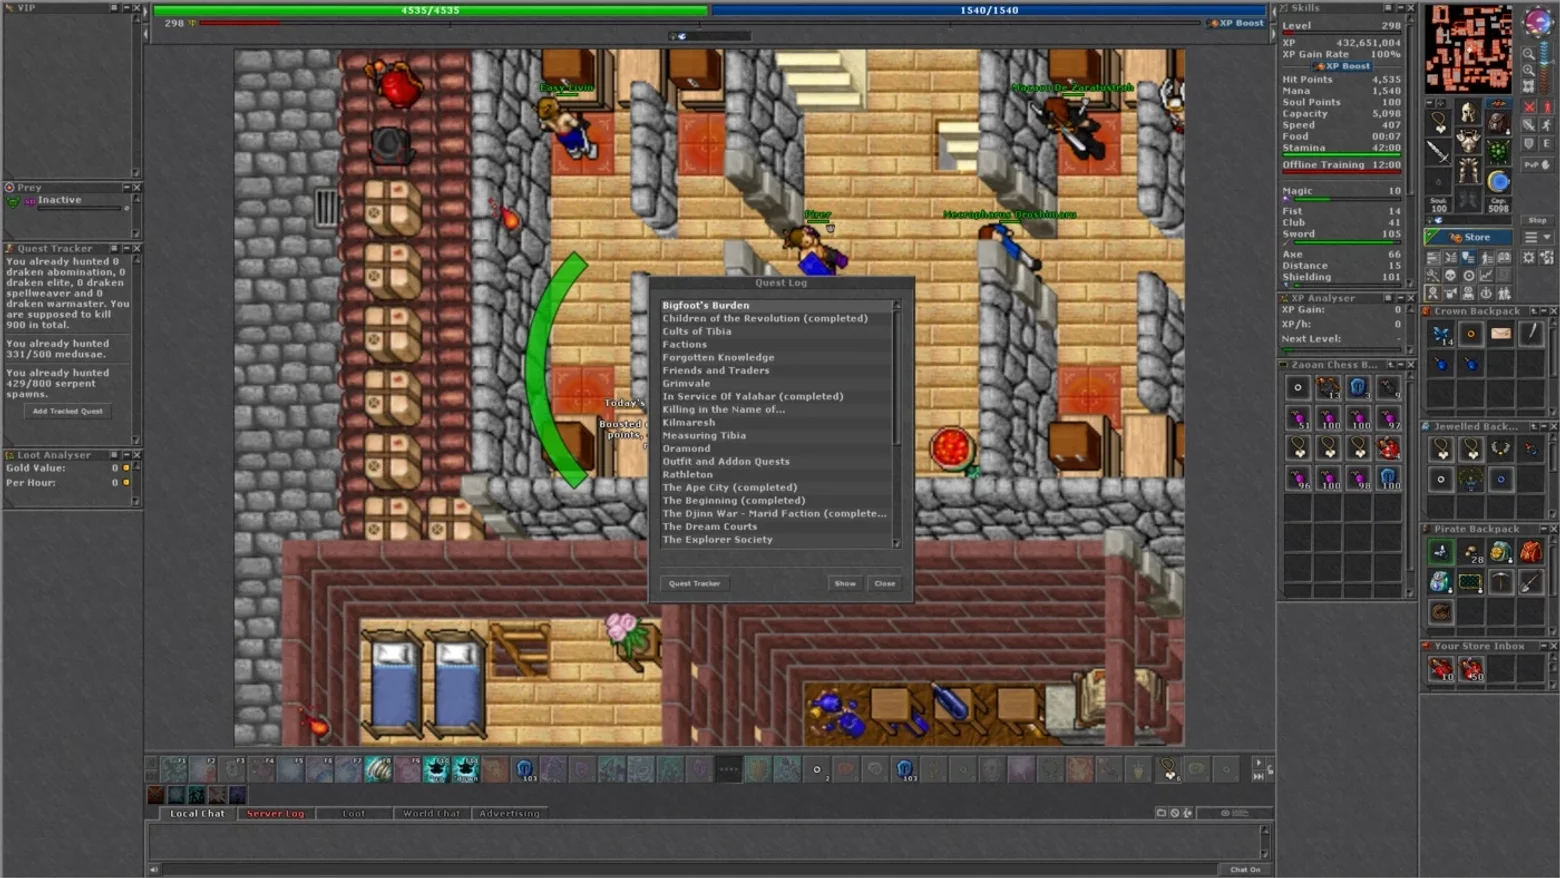Click the blue ring ammo slot
The image size is (1560, 878).
click(x=1498, y=181)
